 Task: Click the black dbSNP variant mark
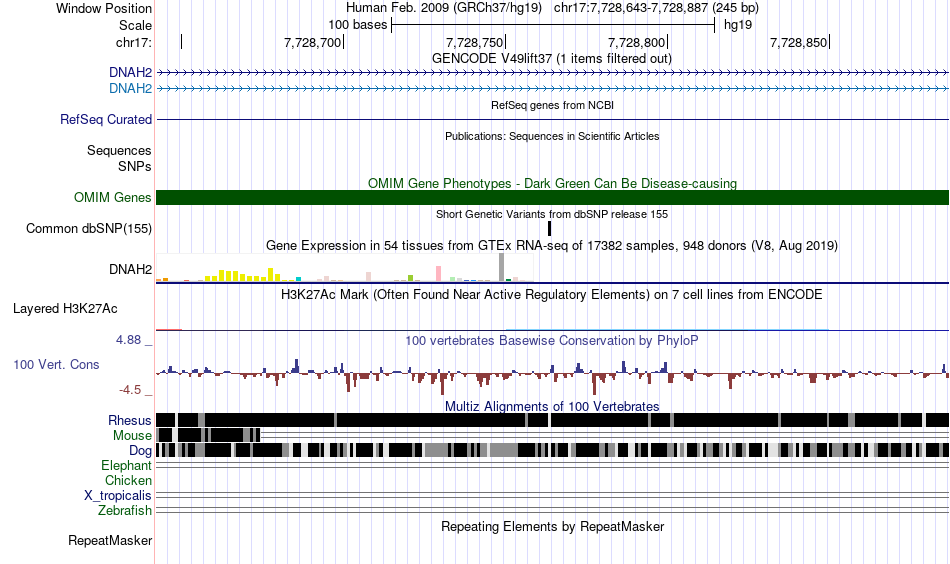coord(550,228)
